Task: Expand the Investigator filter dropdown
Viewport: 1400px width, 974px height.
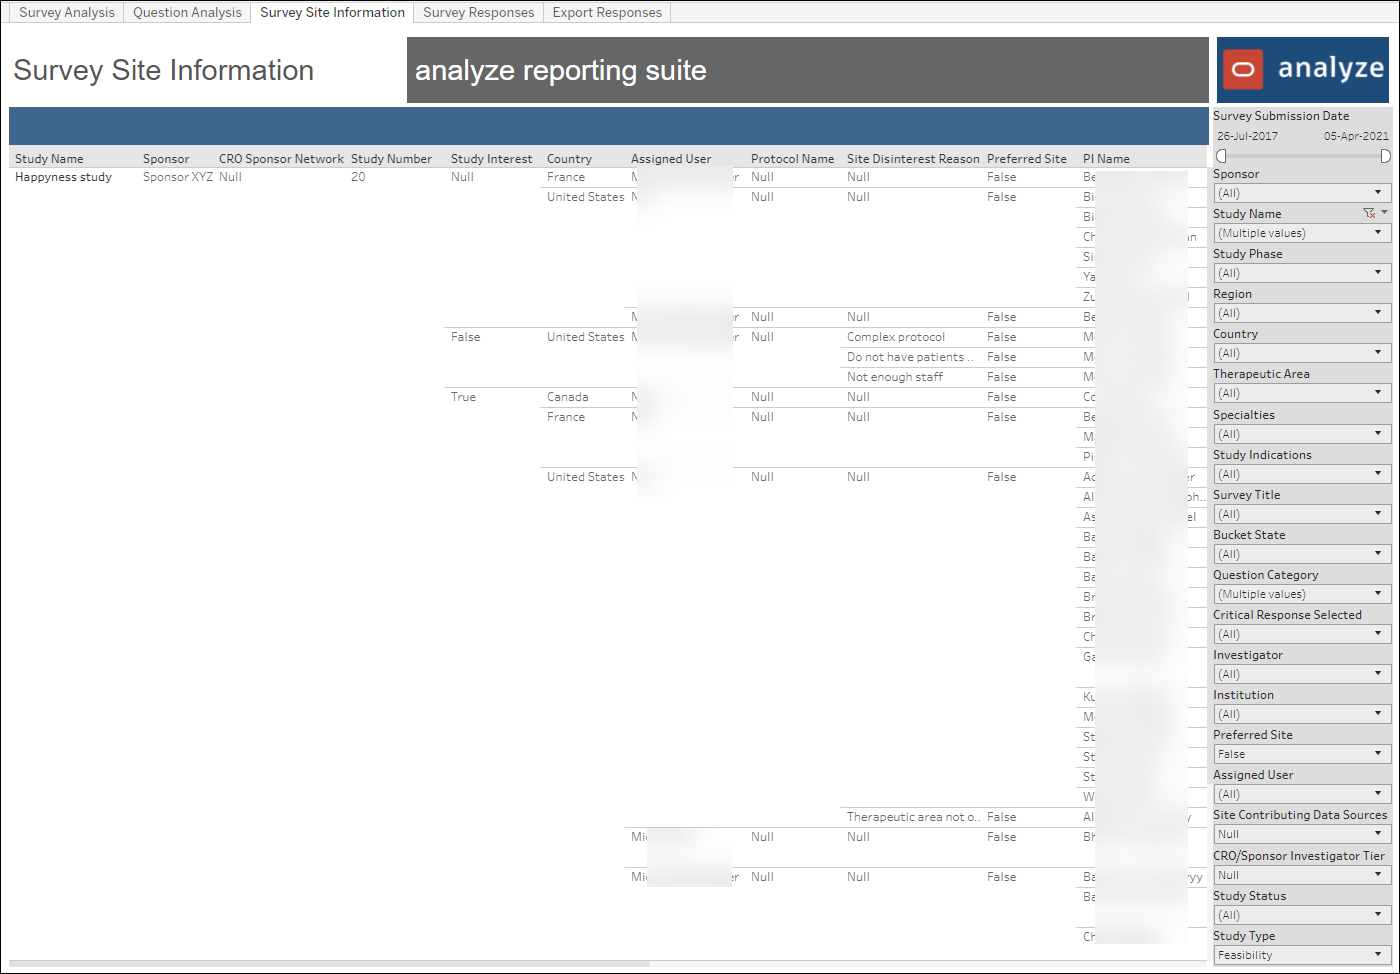Action: (x=1302, y=674)
